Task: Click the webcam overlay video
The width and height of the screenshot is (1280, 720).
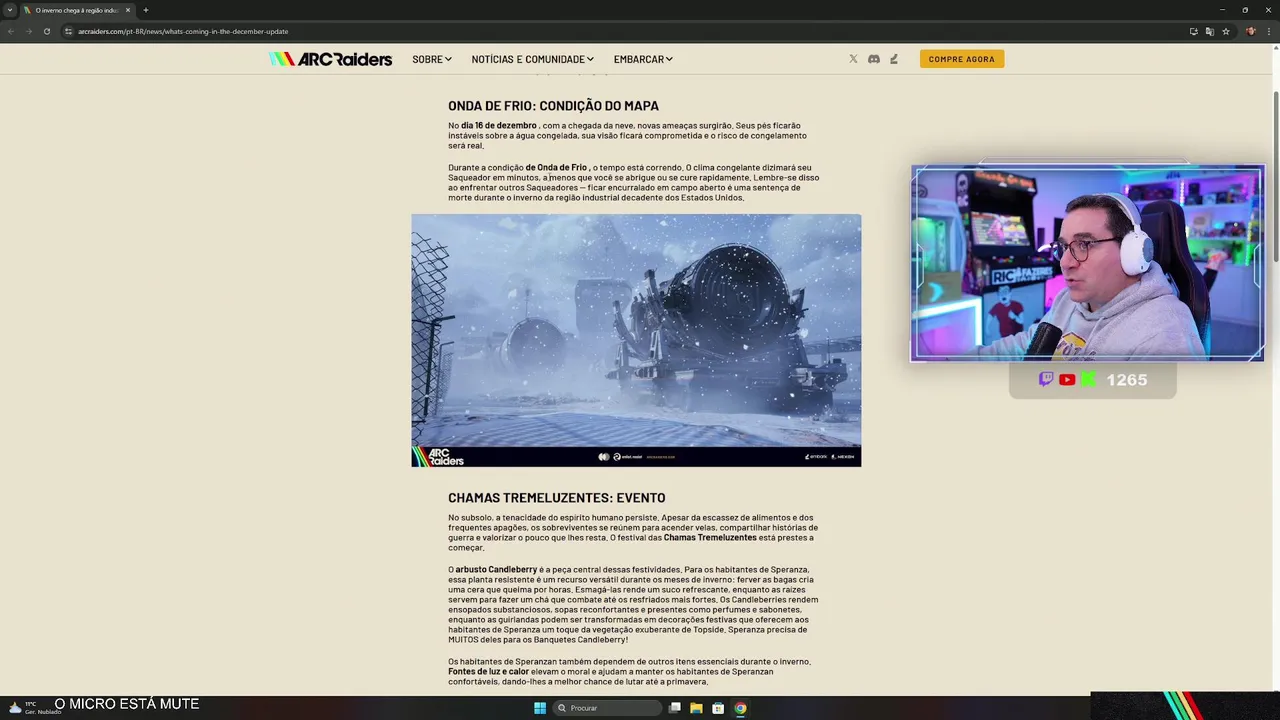Action: (x=1087, y=263)
